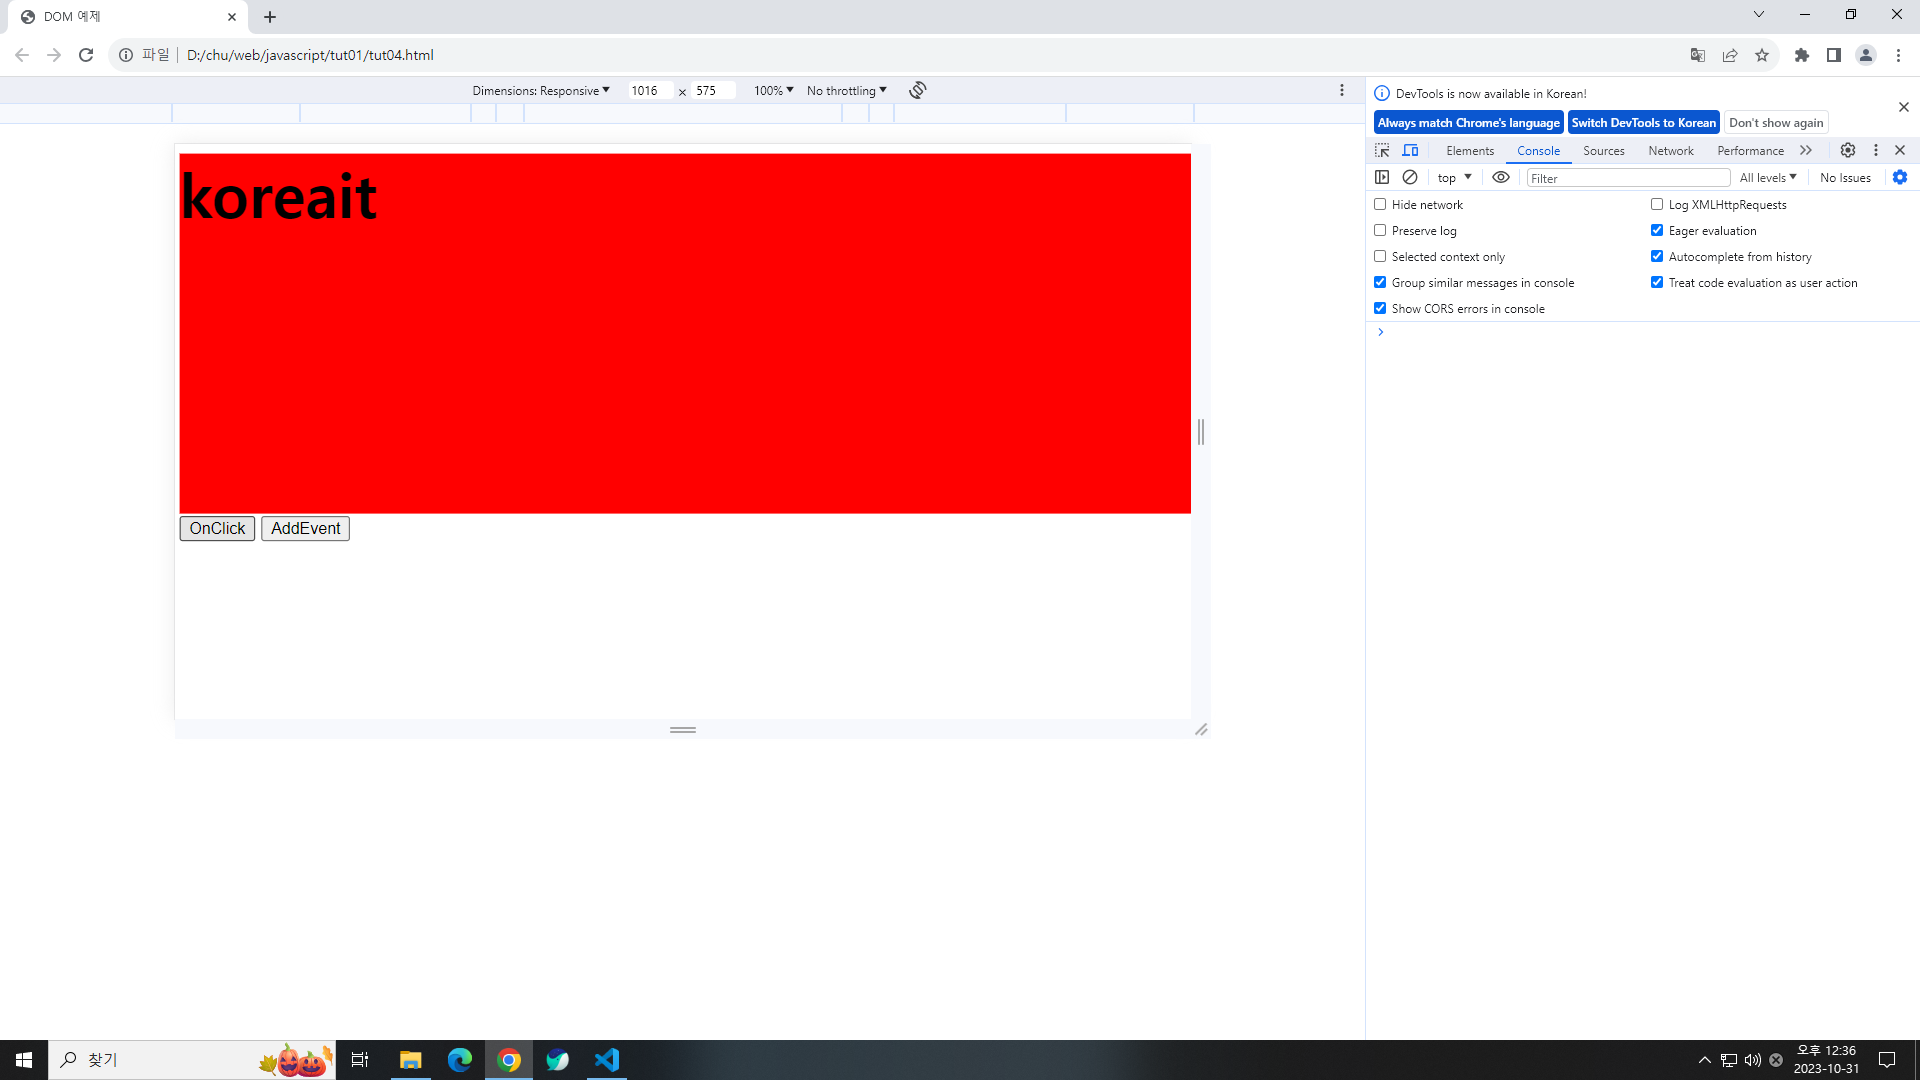Click Switch DevTools to Korean button
The image size is (1920, 1080).
click(1643, 122)
